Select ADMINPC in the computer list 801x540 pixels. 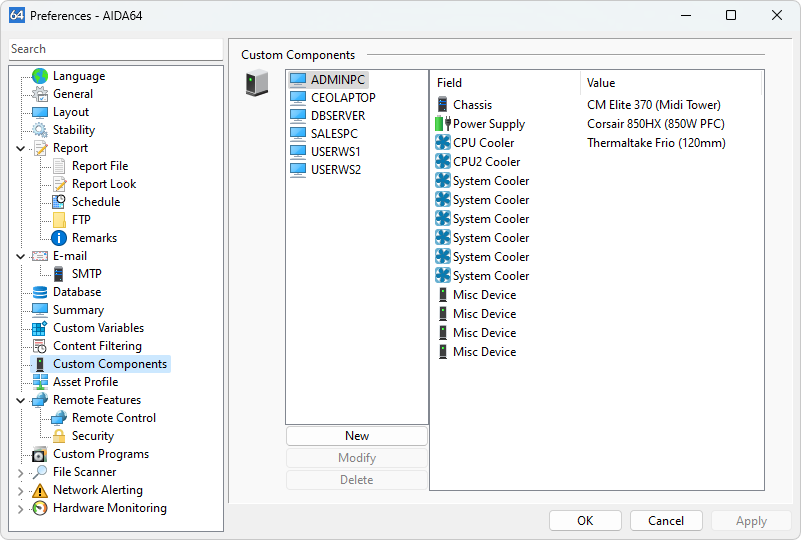(x=338, y=80)
